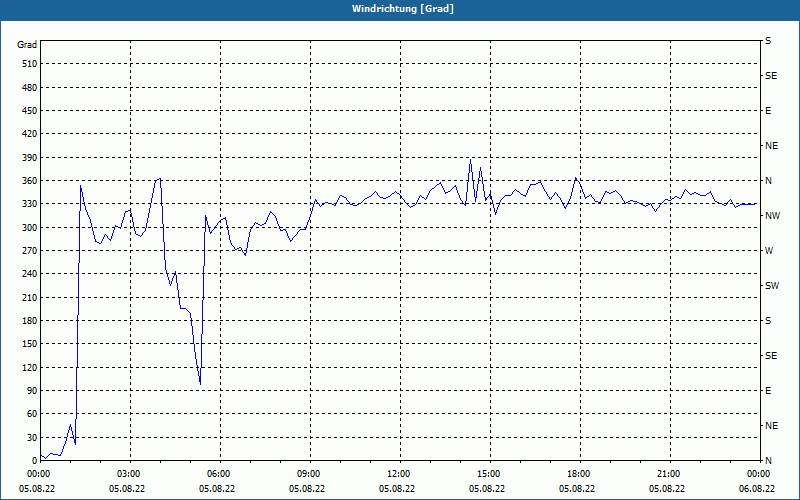Pick the 390 y-axis label
The height and width of the screenshot is (500, 800).
[x=30, y=157]
